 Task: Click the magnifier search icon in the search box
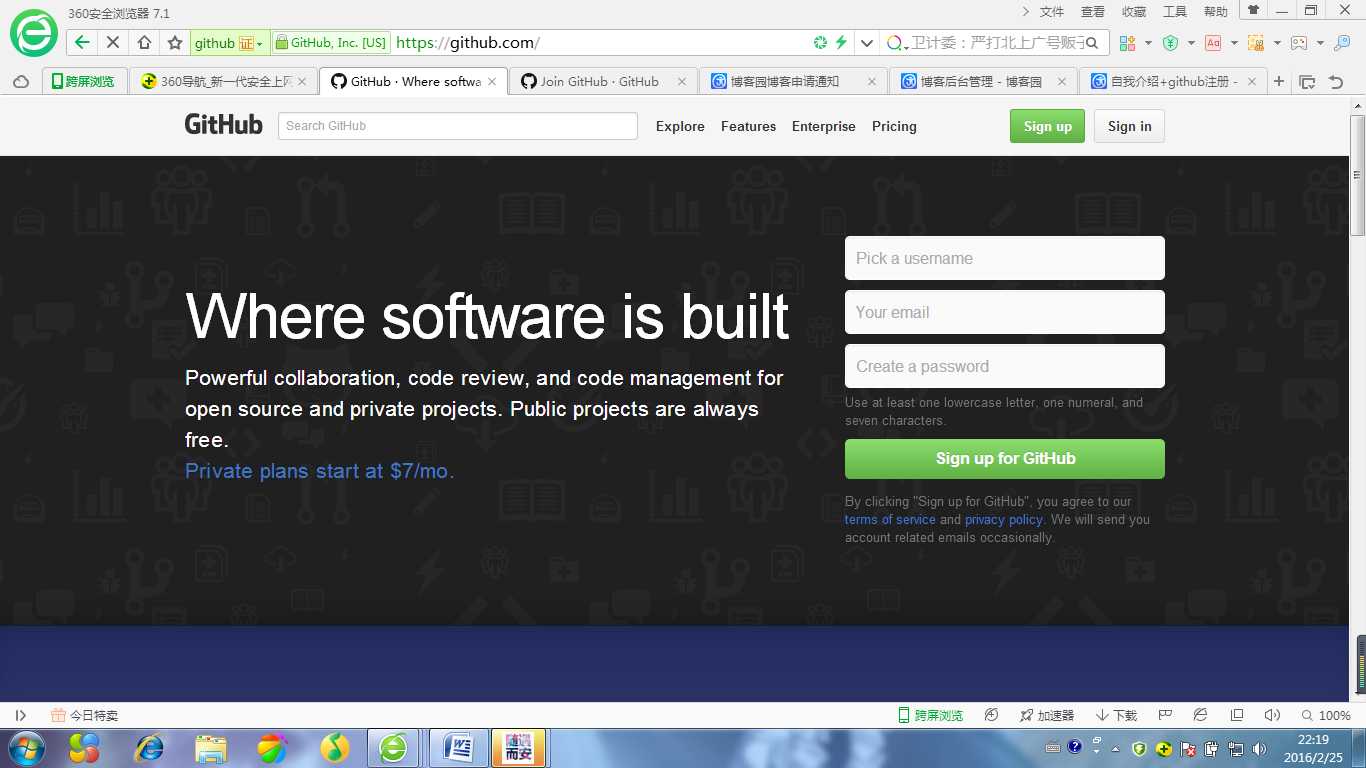[1091, 43]
